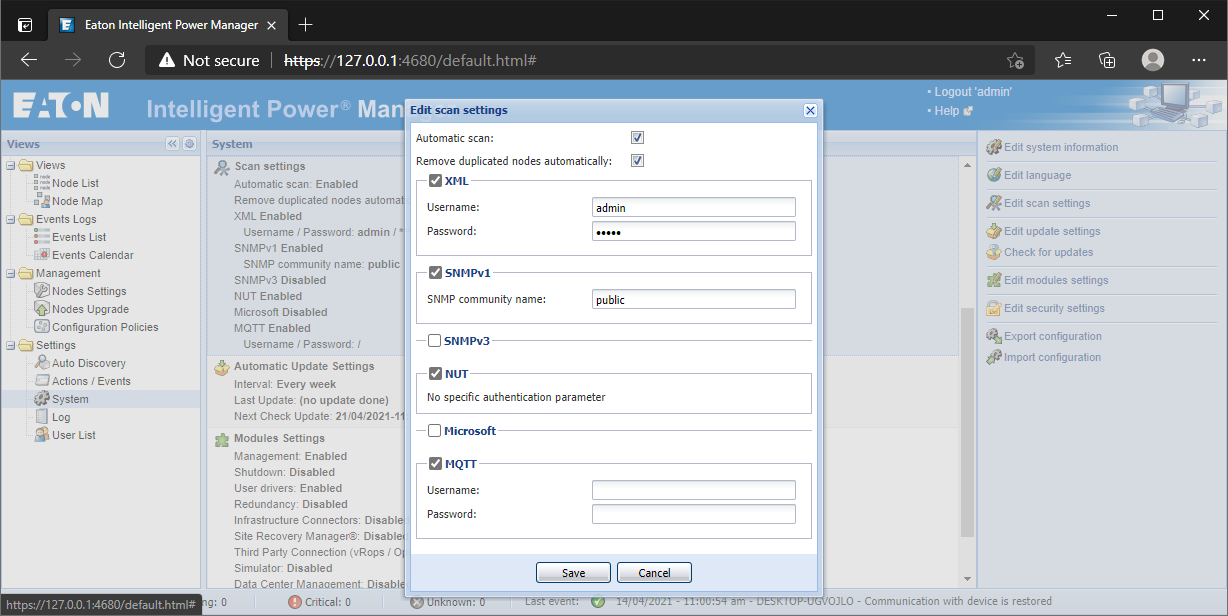Toggle Remove duplicated nodes automatically checkbox
The image size is (1228, 616).
(637, 161)
